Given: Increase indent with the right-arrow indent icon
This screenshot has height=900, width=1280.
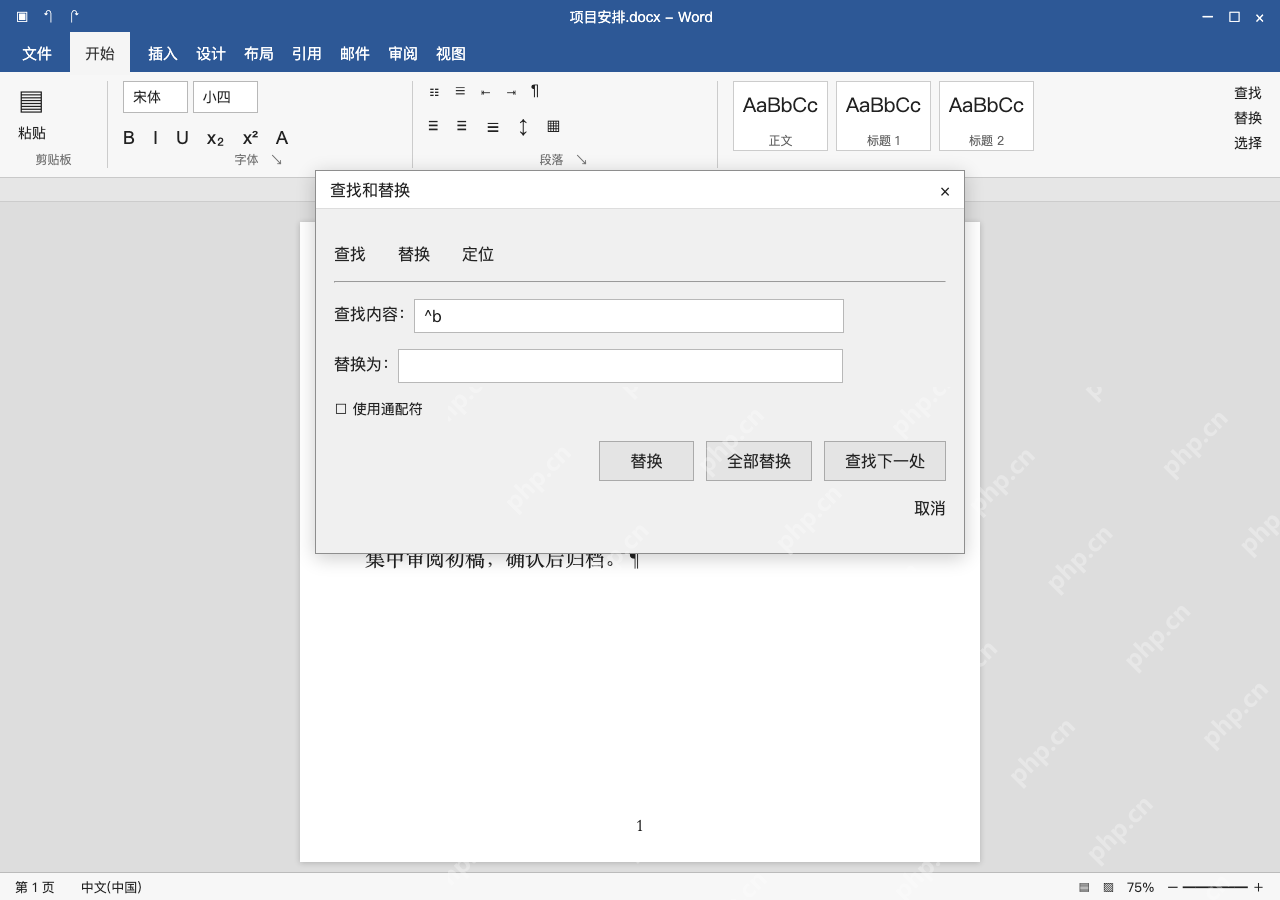Looking at the screenshot, I should (511, 92).
